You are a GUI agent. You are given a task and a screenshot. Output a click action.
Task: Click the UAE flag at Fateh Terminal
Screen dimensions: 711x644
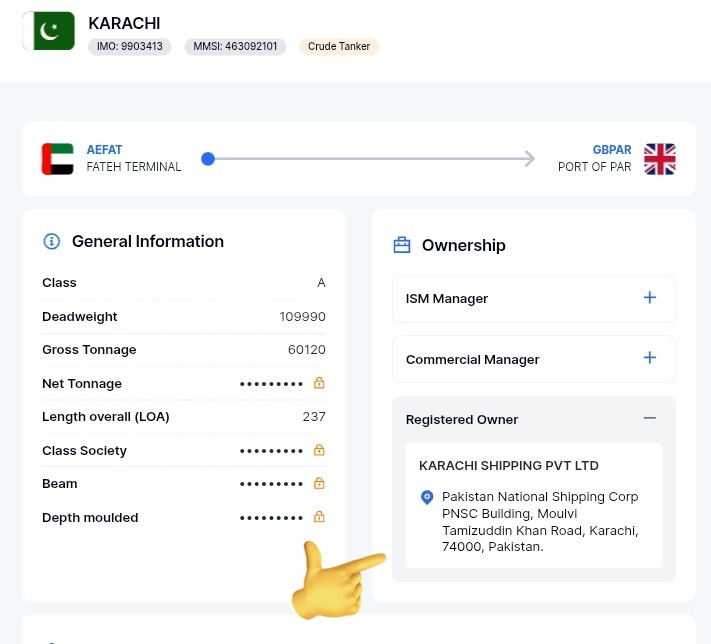(x=57, y=159)
